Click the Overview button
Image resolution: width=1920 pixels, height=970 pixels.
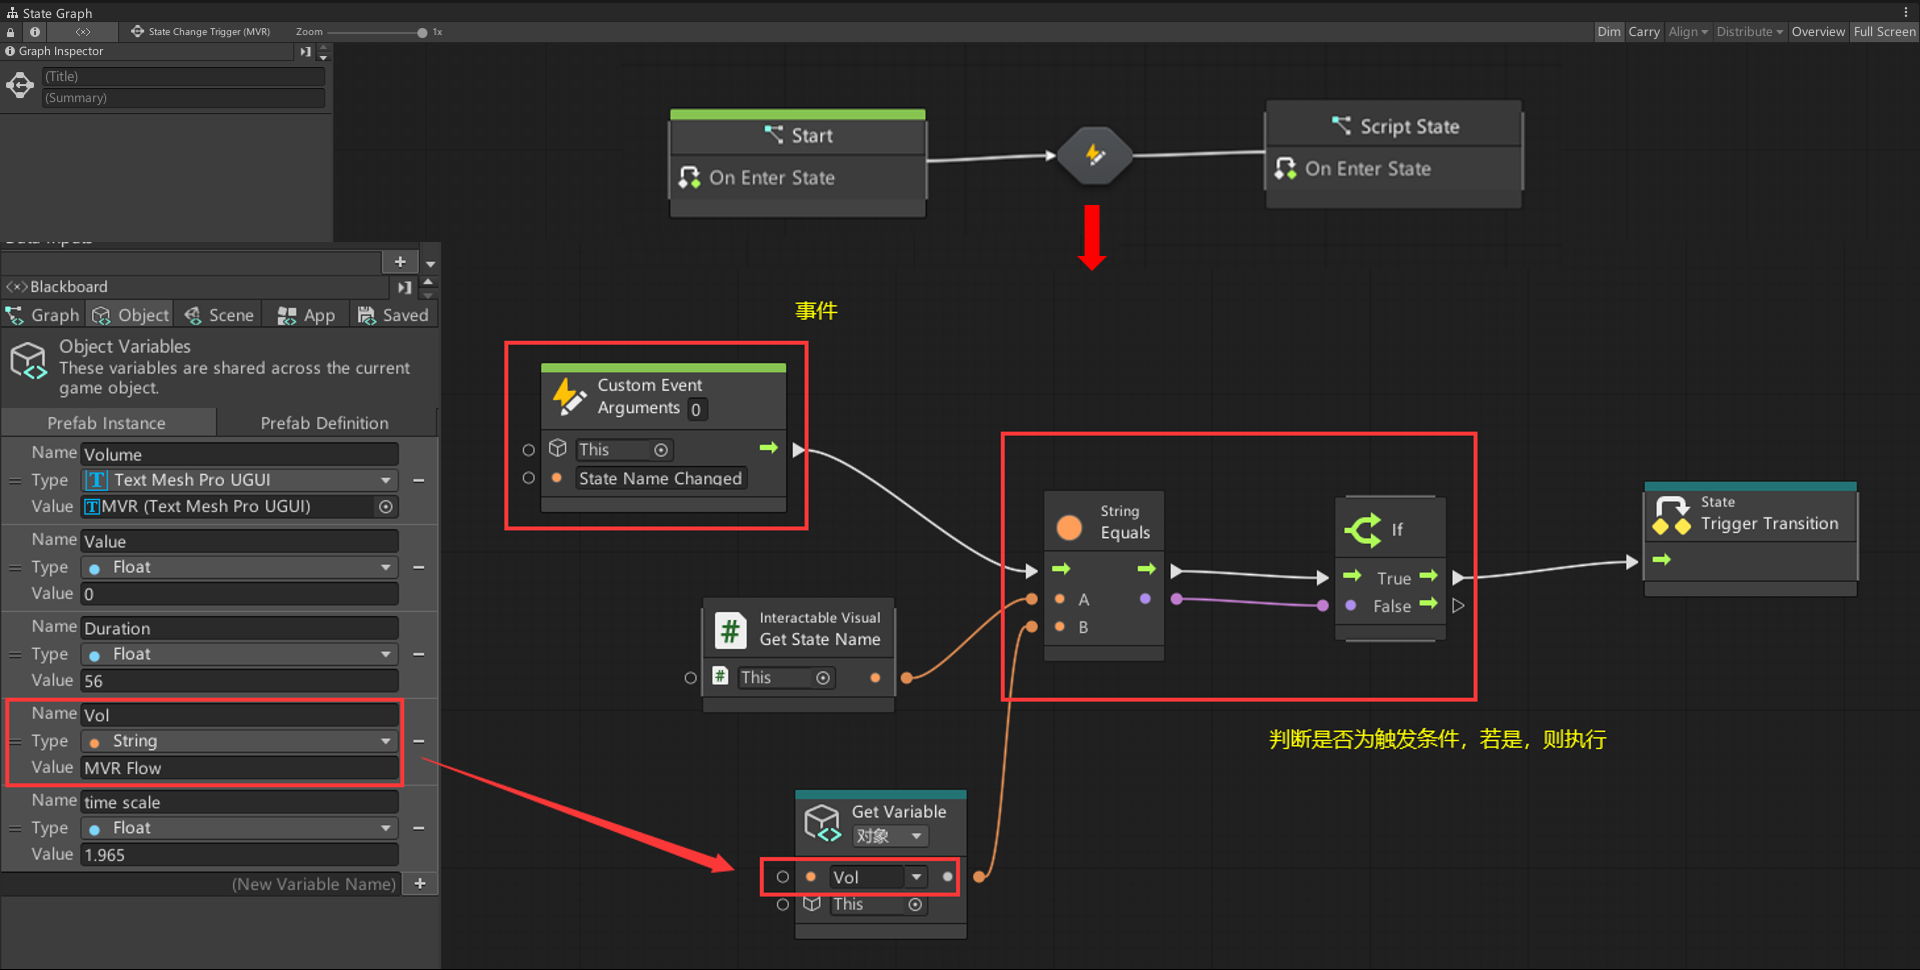[1817, 32]
